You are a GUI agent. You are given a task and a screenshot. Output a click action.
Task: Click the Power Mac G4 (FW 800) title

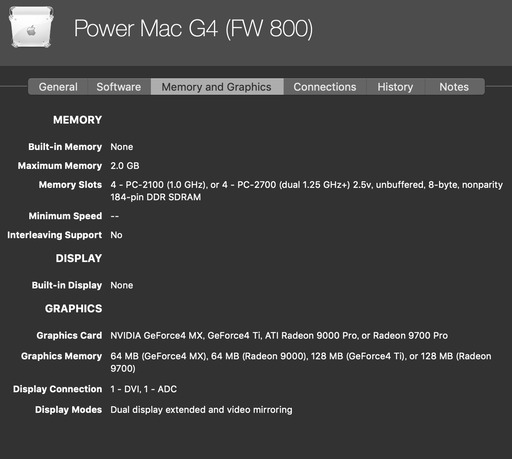[193, 29]
